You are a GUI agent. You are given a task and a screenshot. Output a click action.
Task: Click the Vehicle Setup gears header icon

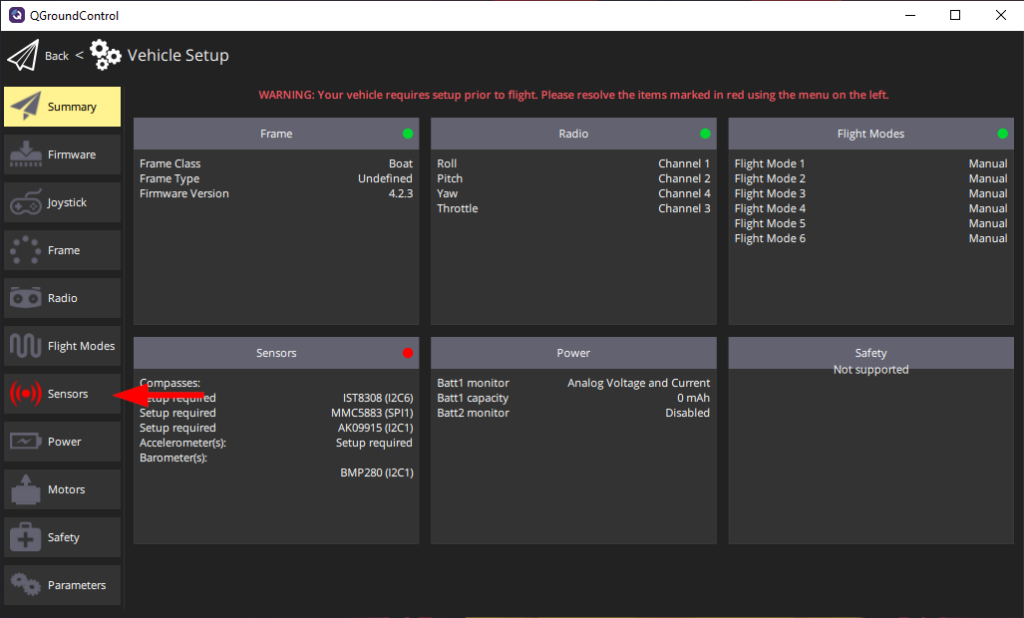click(x=105, y=55)
